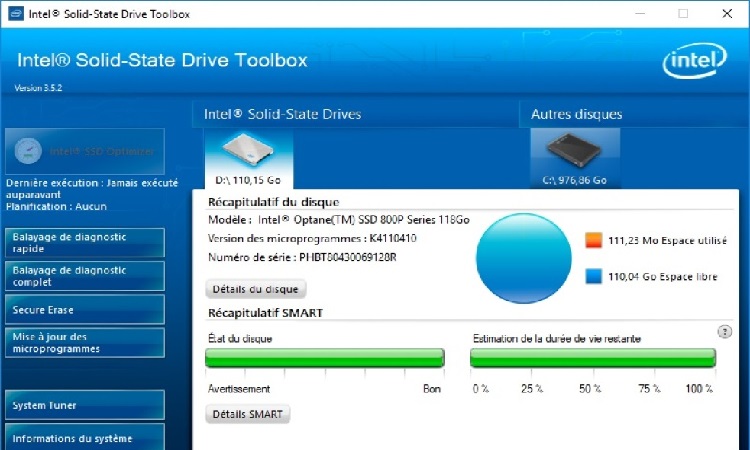Click the help question mark icon in SMART summary

coord(725,331)
